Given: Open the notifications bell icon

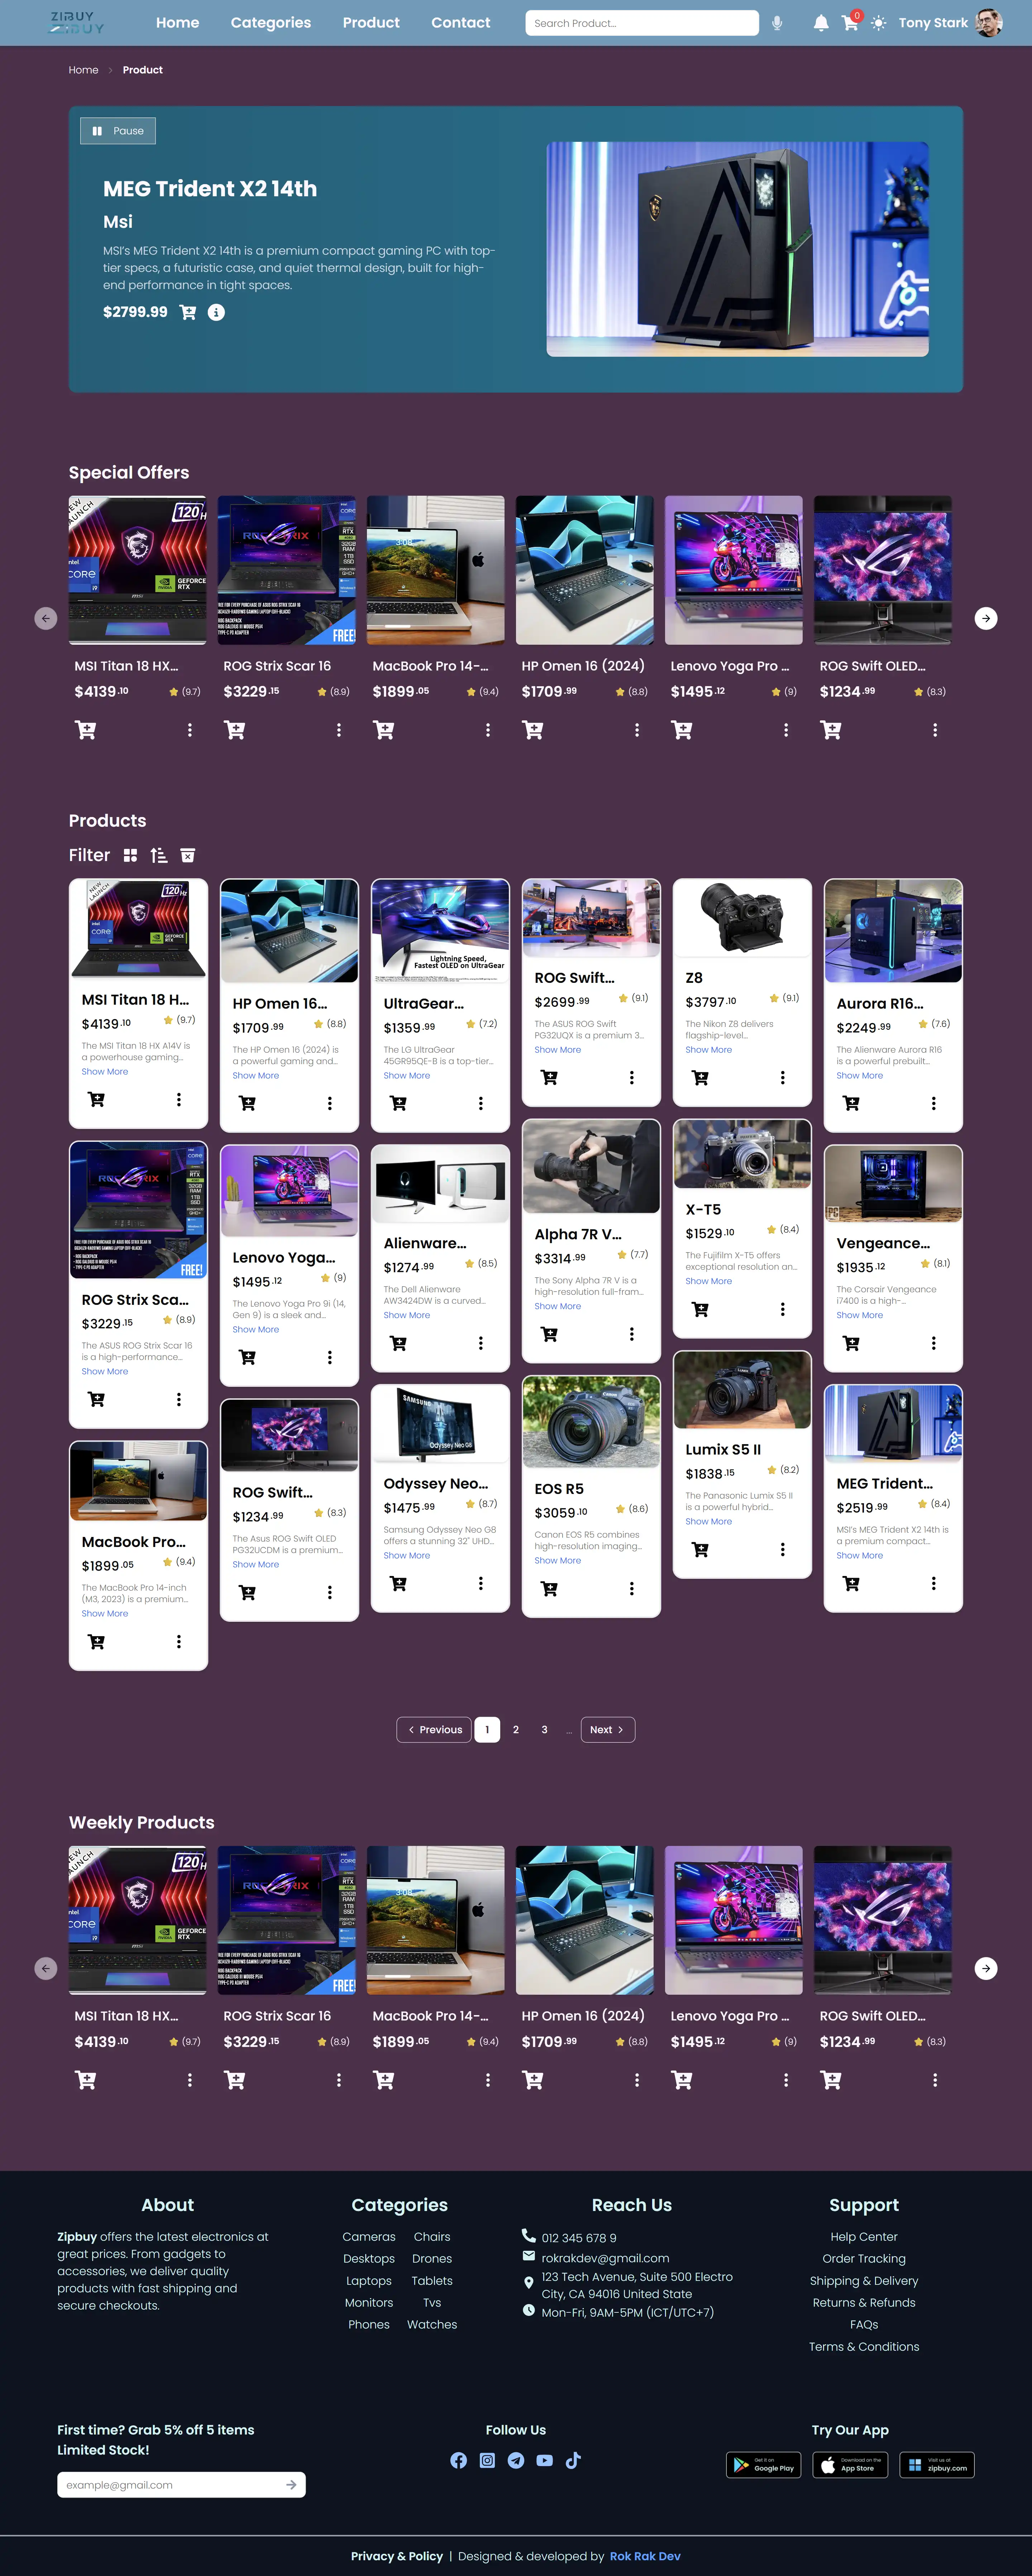Looking at the screenshot, I should [821, 23].
